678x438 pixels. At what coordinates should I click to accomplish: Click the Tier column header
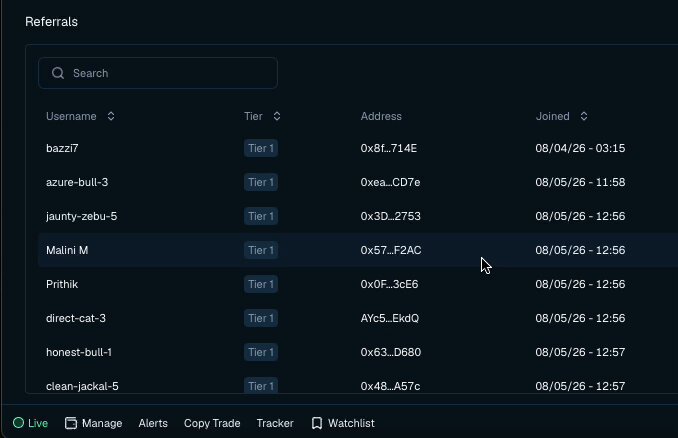click(x=253, y=116)
